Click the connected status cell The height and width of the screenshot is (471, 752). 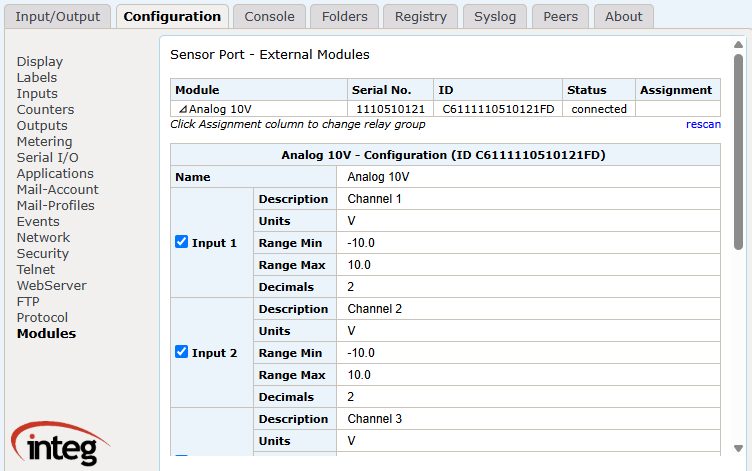pos(599,109)
